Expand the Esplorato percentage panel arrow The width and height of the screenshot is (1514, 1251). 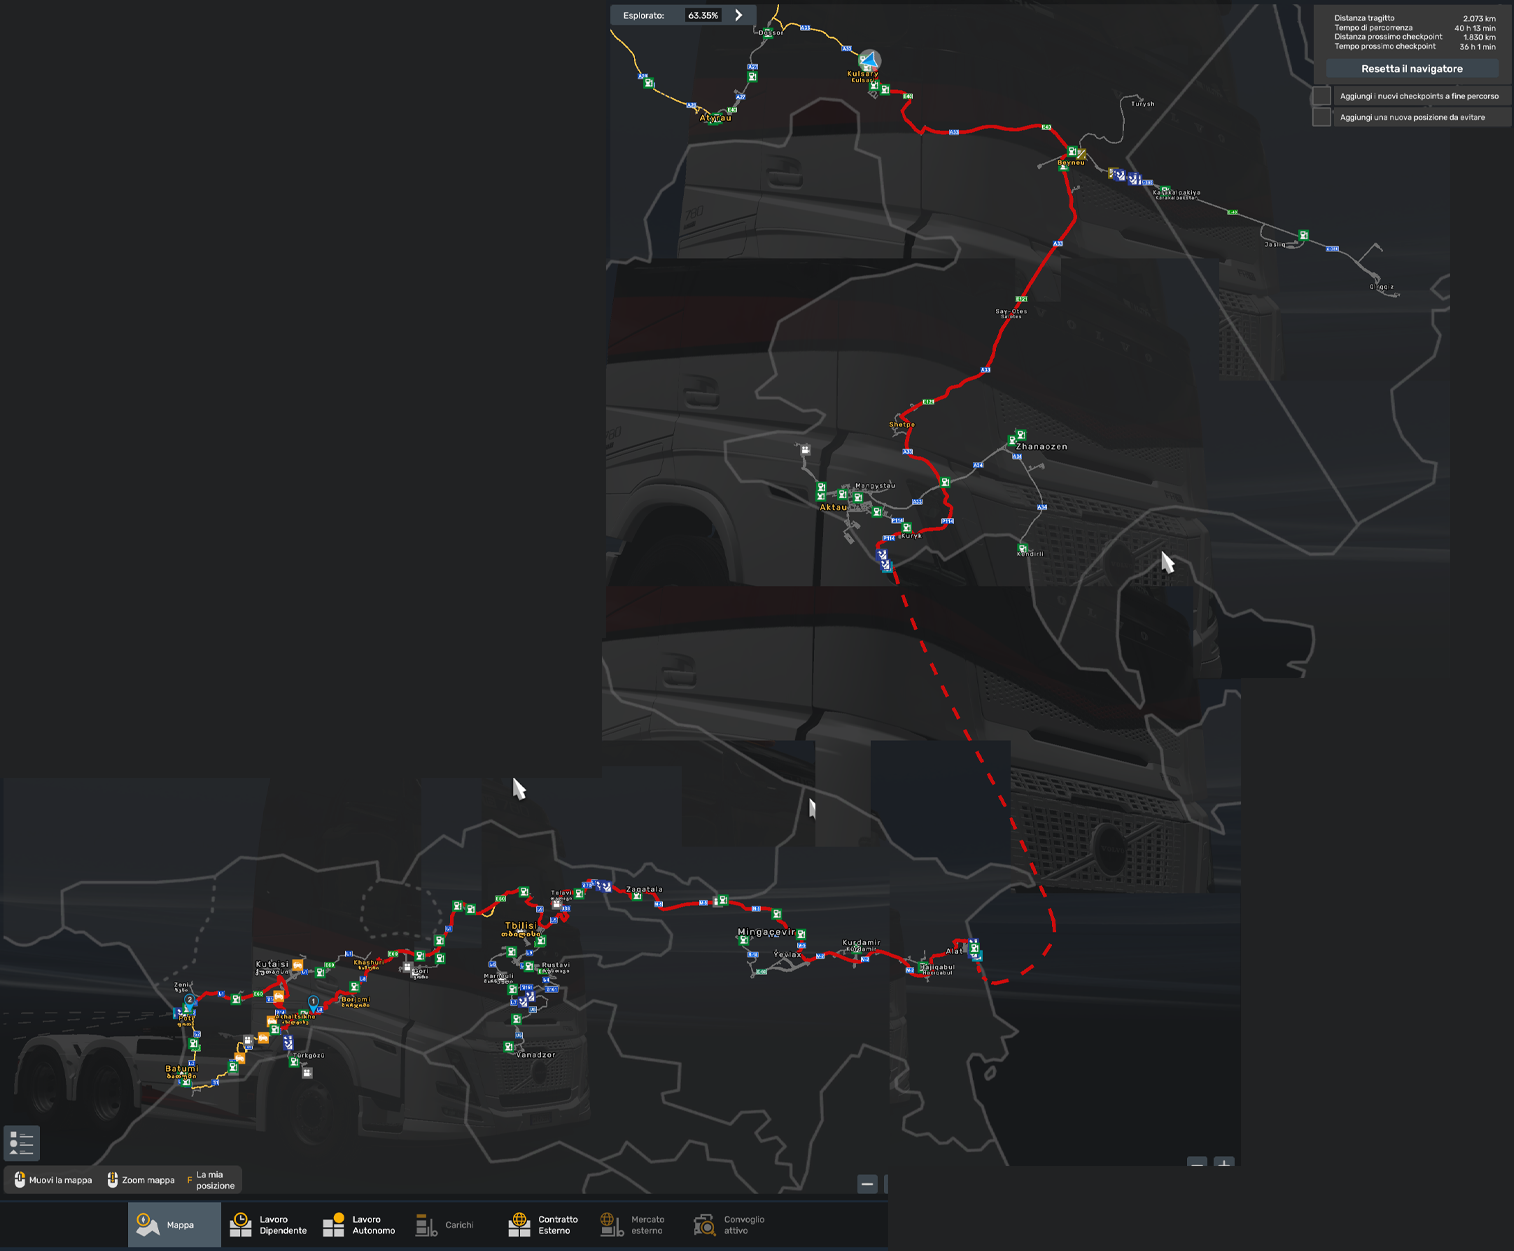[739, 15]
